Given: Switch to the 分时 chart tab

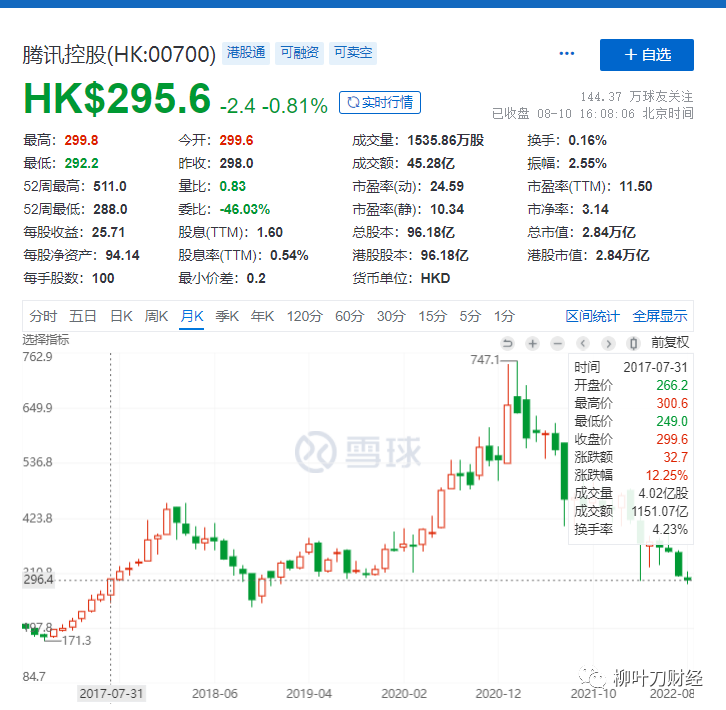Looking at the screenshot, I should [x=43, y=316].
